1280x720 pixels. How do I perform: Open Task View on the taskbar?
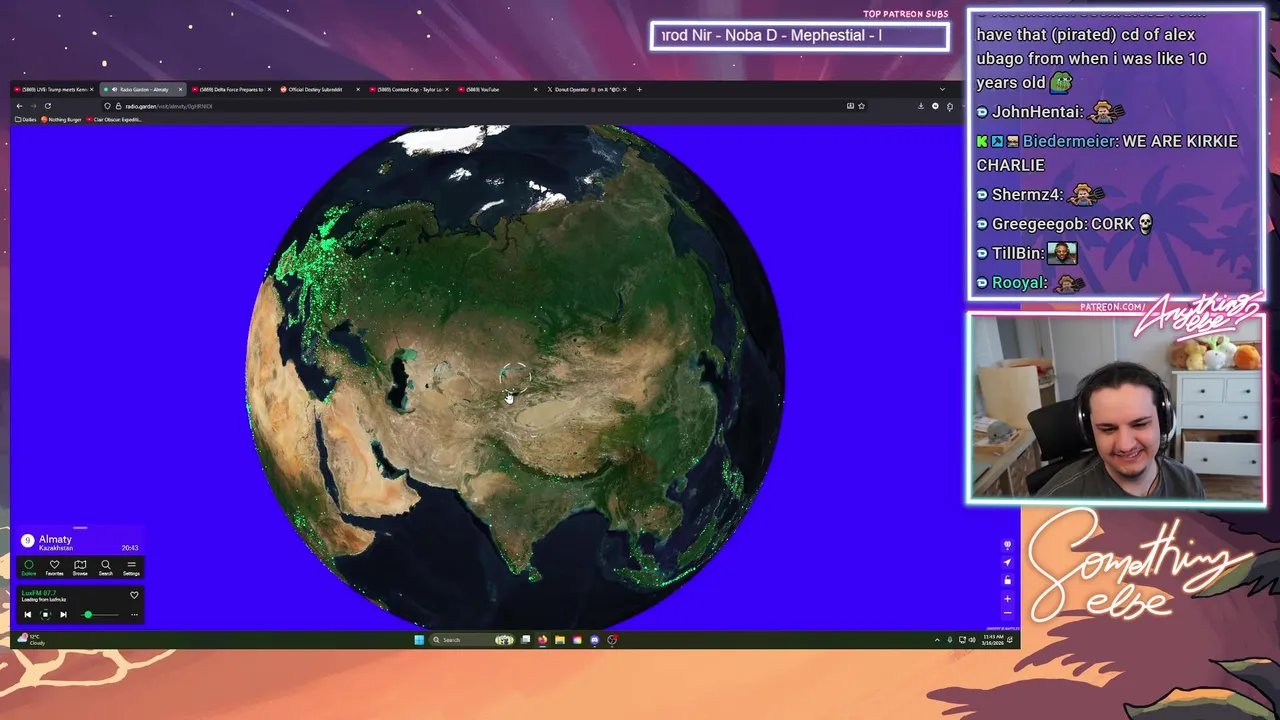[x=525, y=640]
